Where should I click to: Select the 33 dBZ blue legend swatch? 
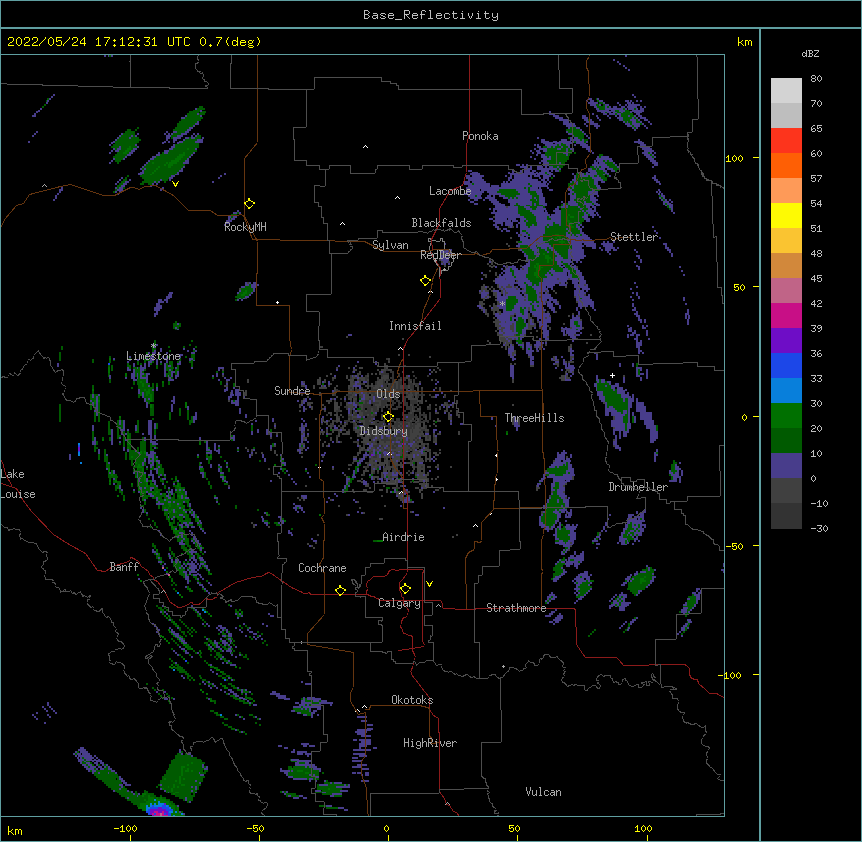click(x=786, y=365)
